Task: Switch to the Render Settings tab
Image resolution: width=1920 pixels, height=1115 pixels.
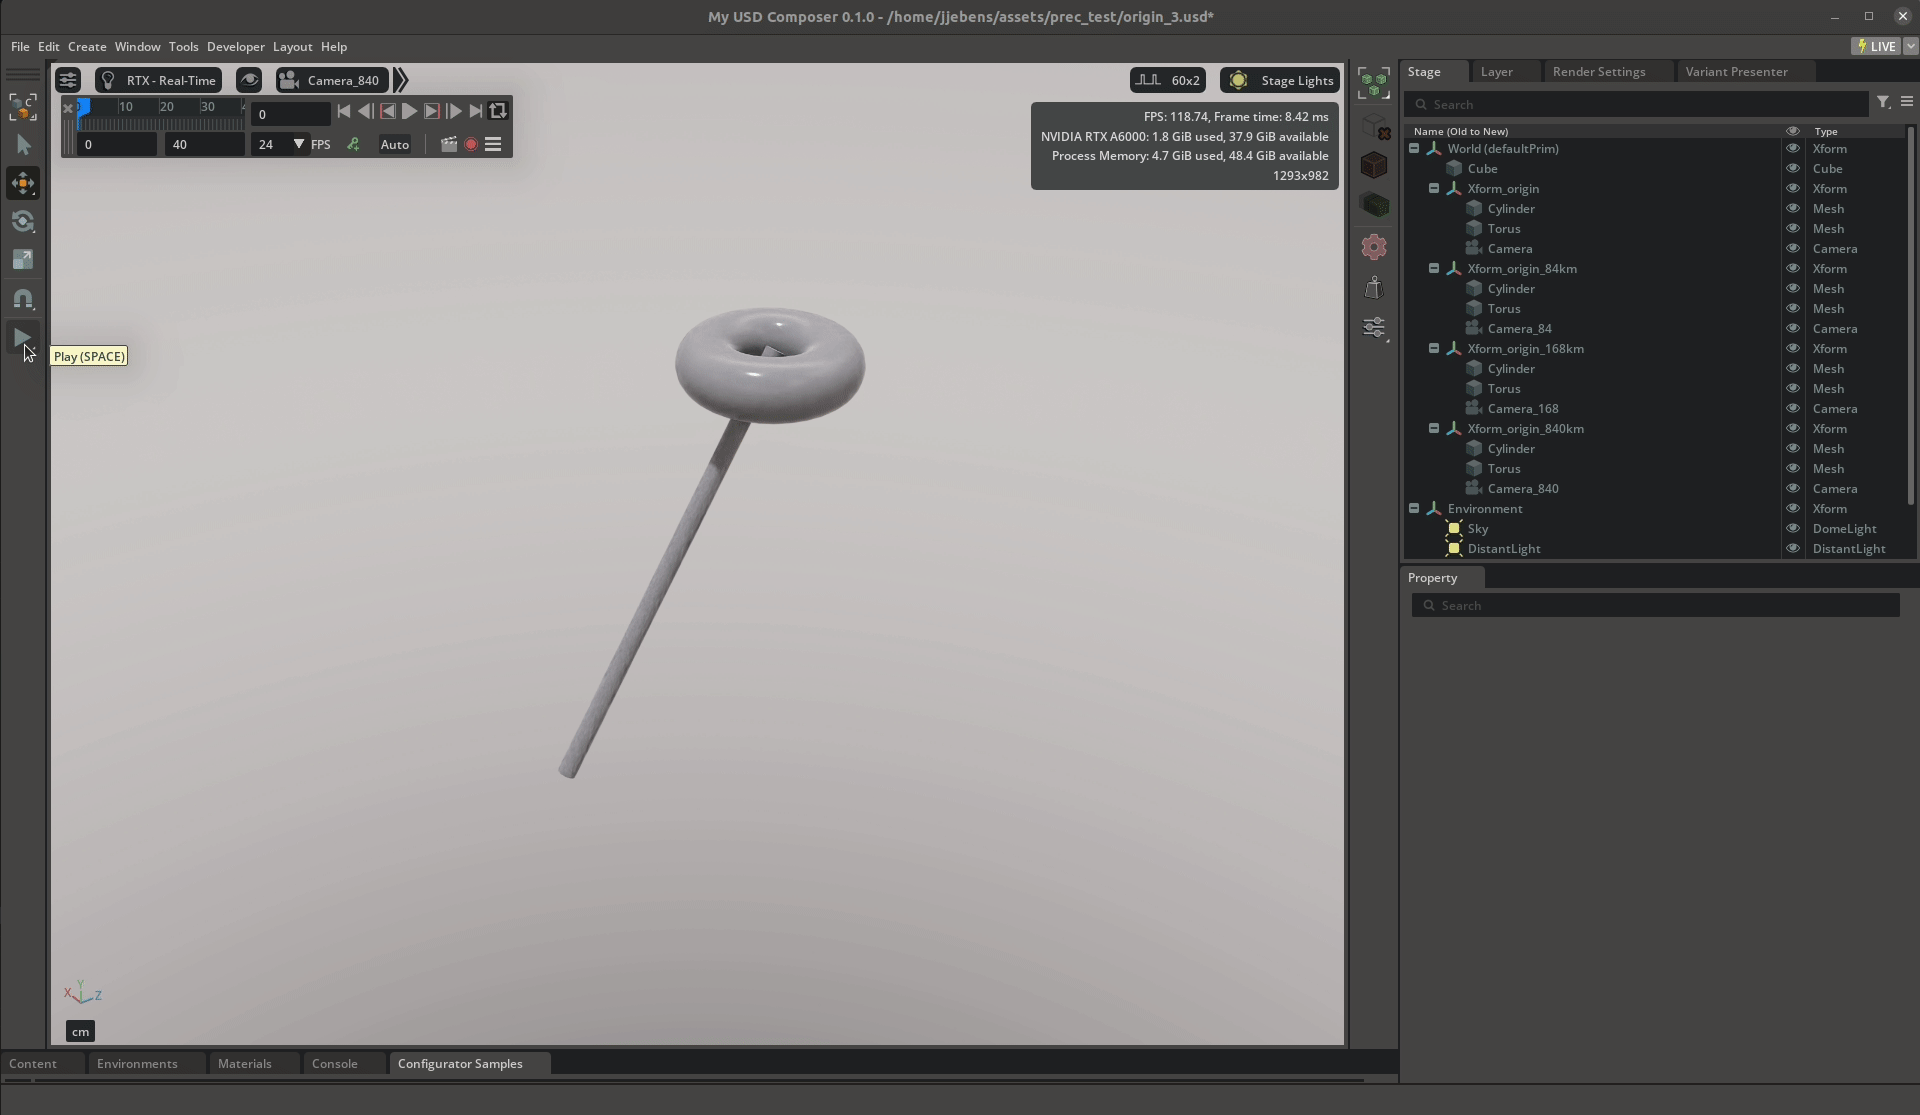Action: pos(1598,71)
